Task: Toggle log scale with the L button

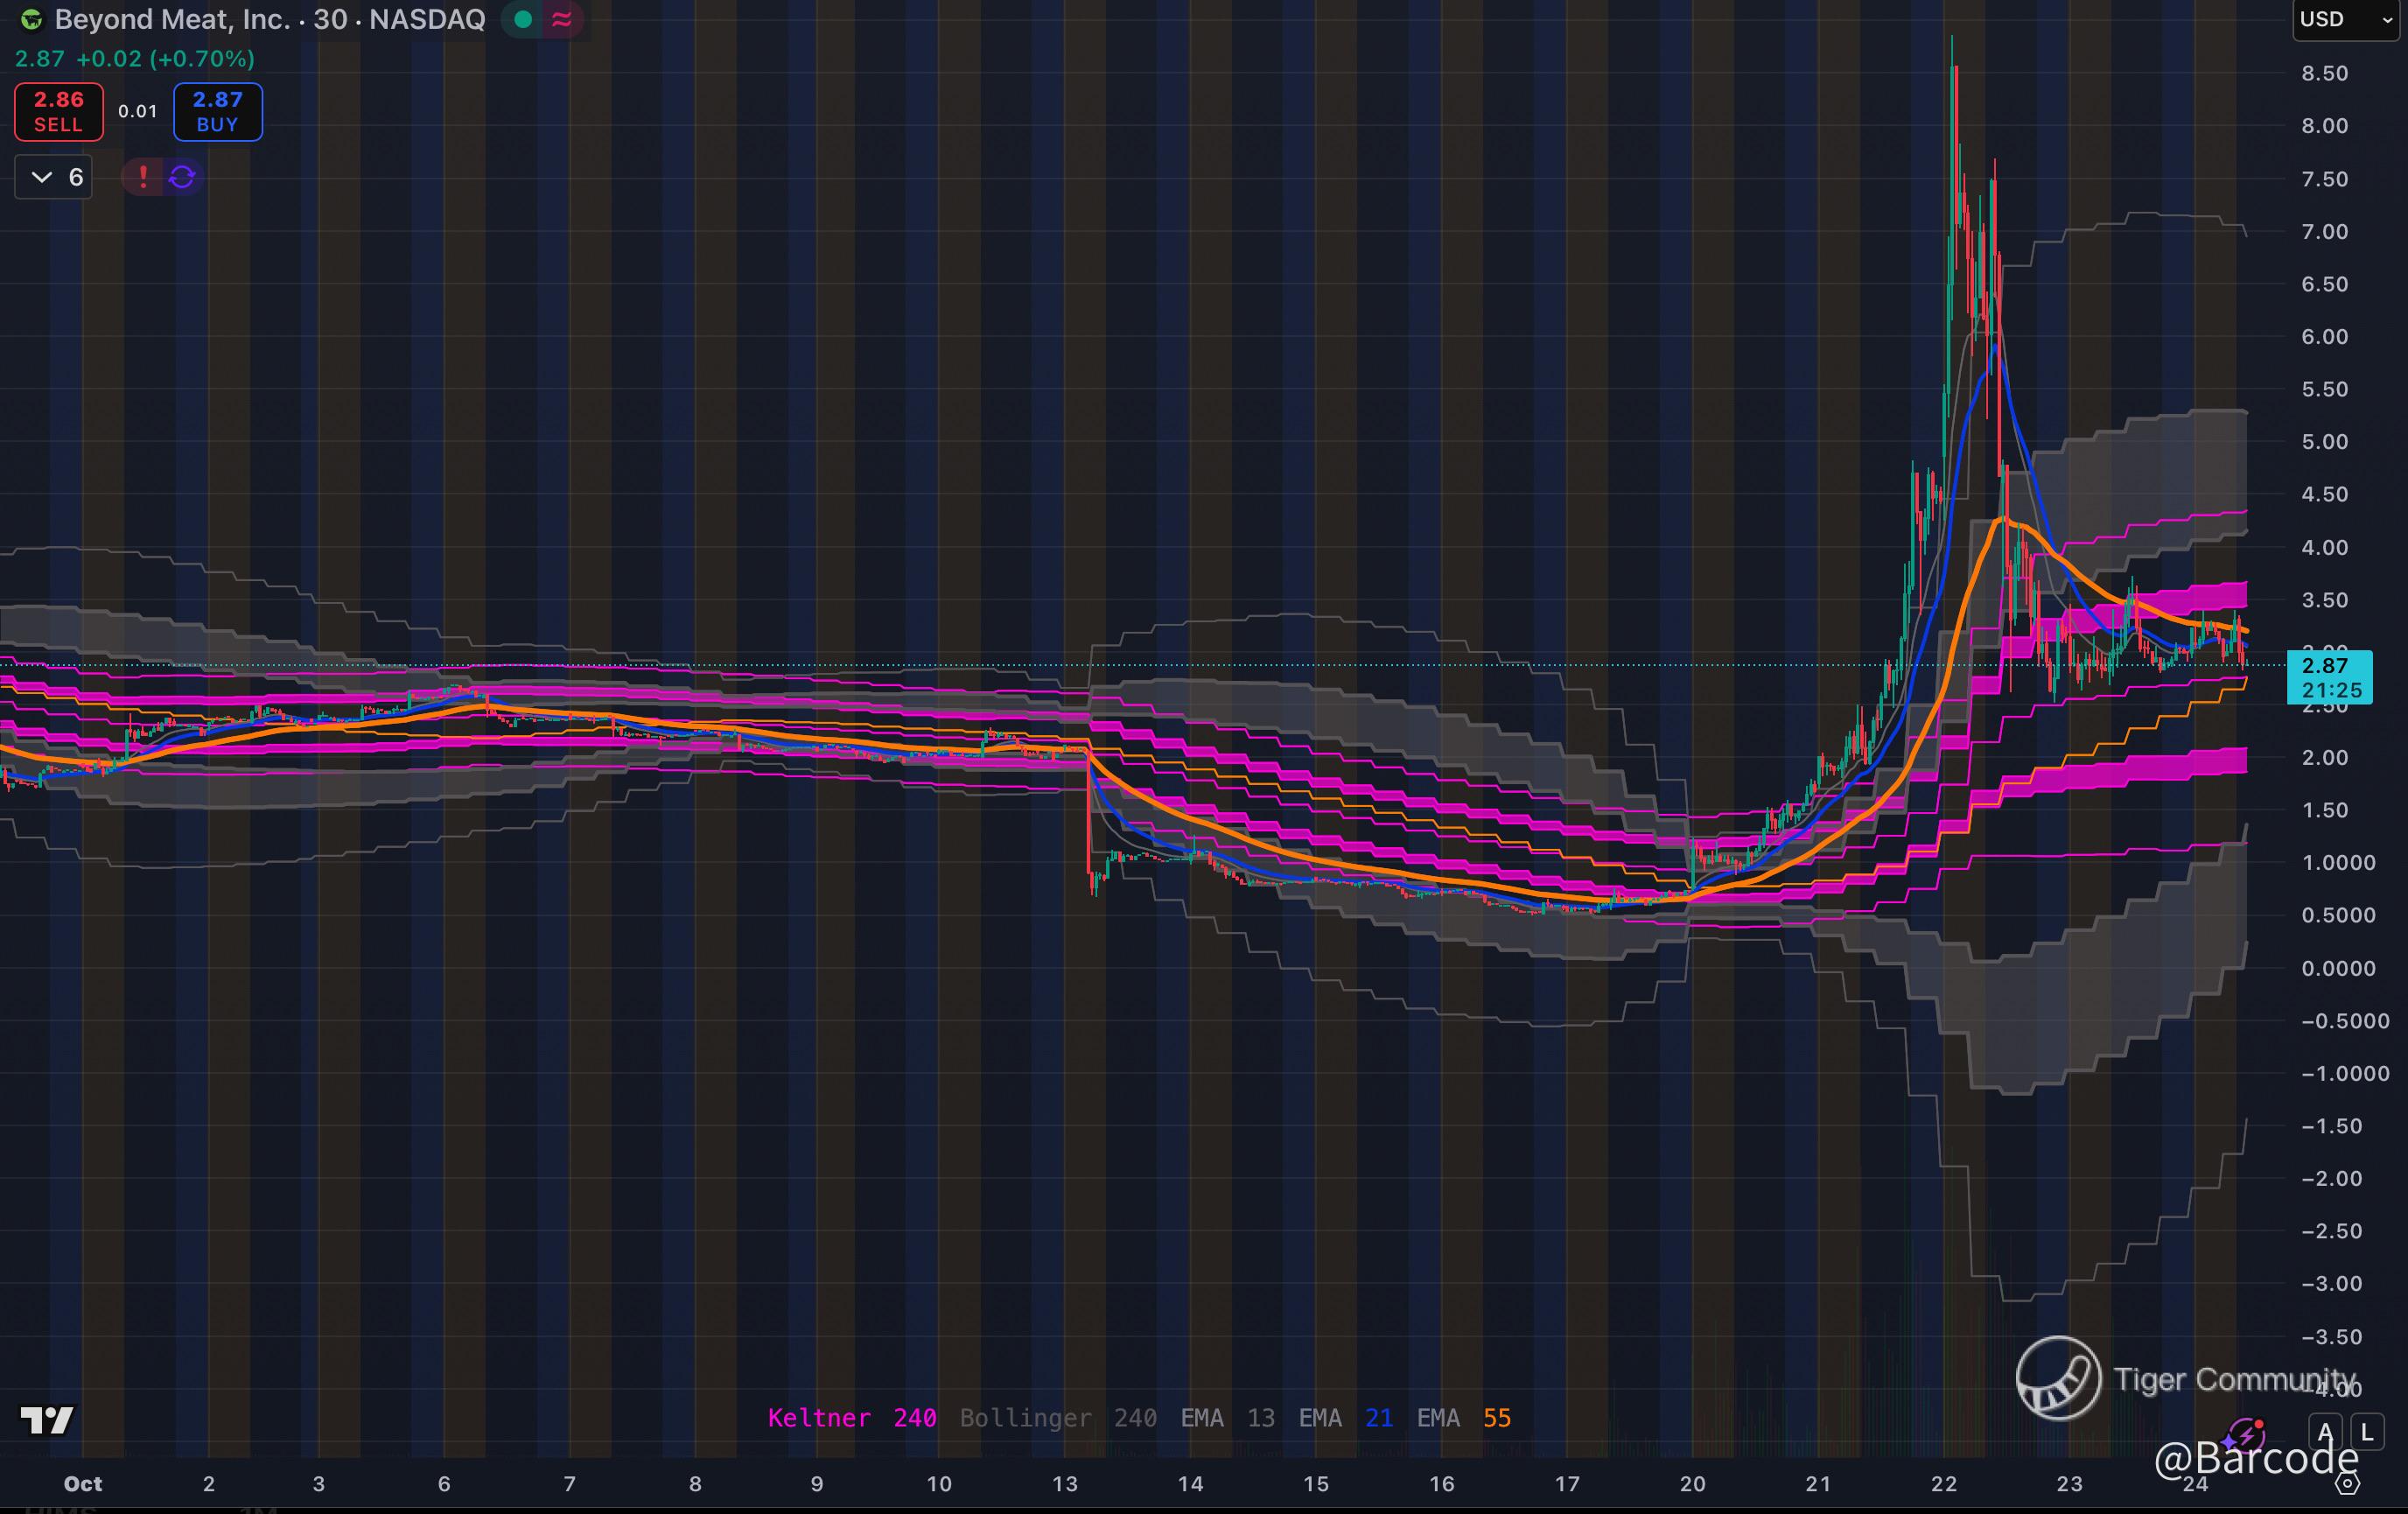Action: tap(2367, 1432)
